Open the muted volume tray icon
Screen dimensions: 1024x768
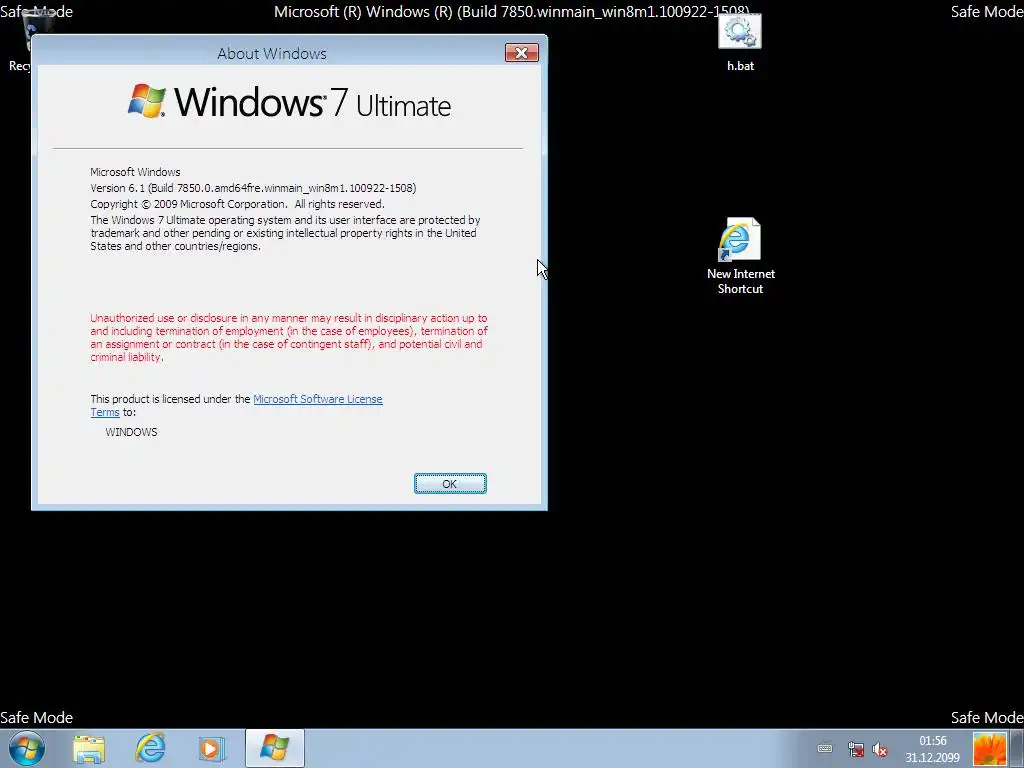[x=880, y=749]
